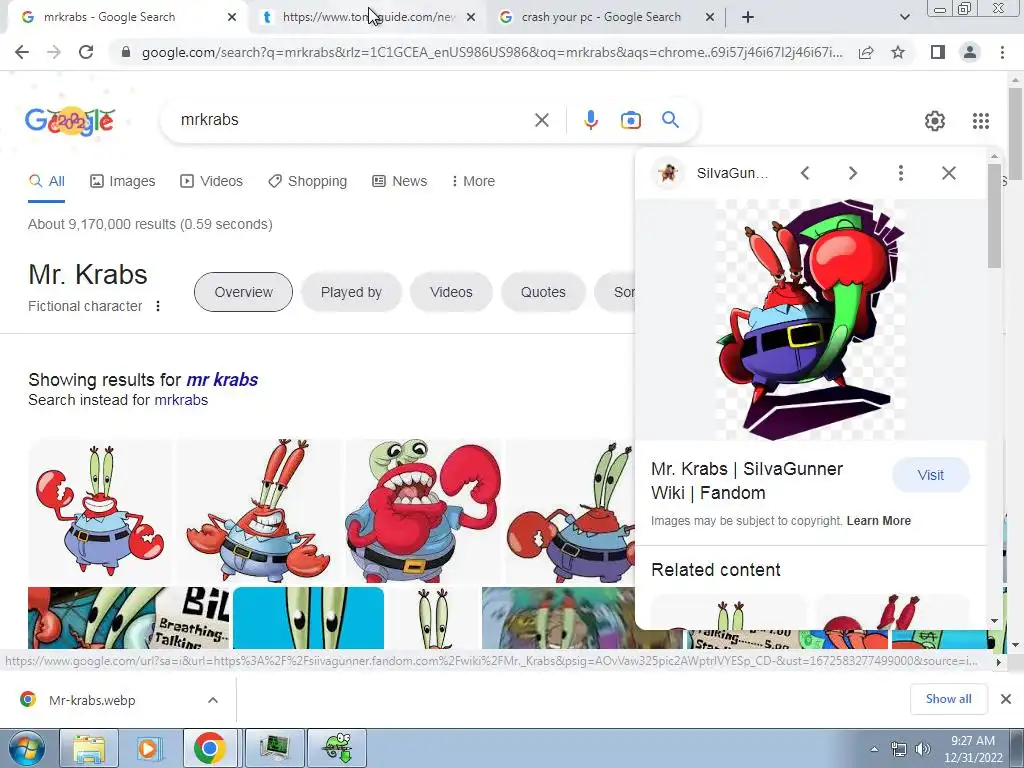Launch Windows Media Player from taskbar

pos(149,748)
